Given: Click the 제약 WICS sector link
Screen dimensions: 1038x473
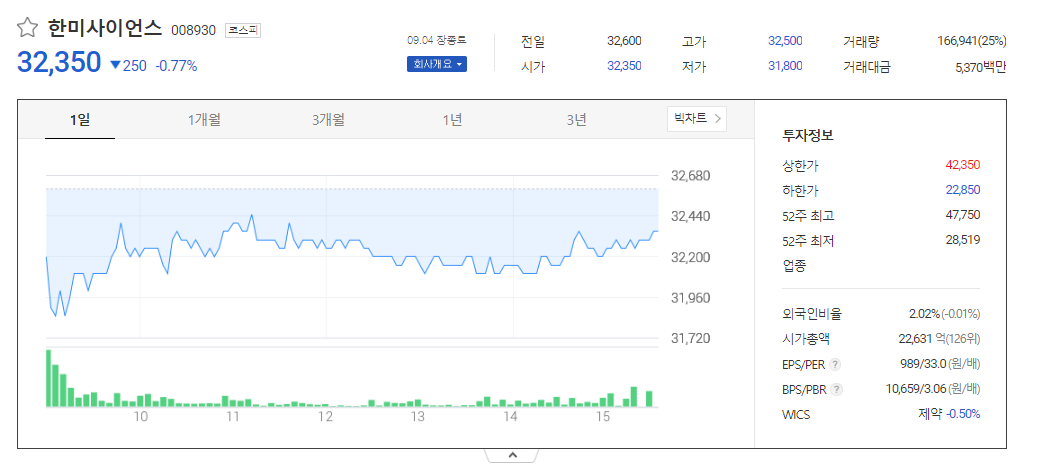Looking at the screenshot, I should [x=929, y=414].
